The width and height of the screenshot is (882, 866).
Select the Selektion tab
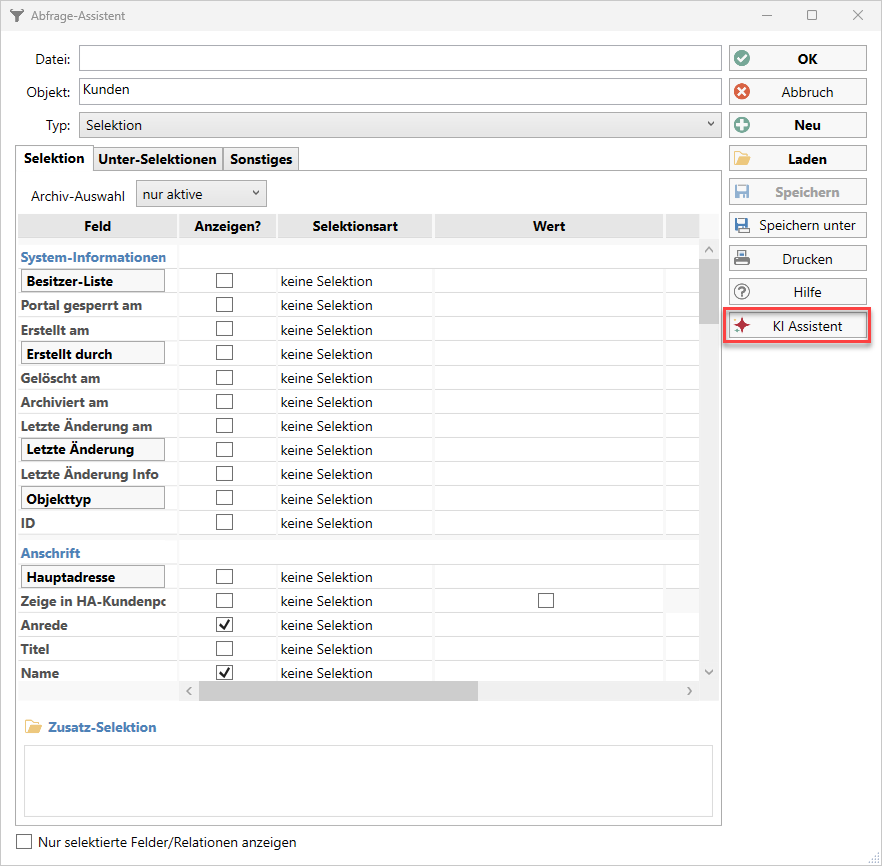[x=54, y=158]
